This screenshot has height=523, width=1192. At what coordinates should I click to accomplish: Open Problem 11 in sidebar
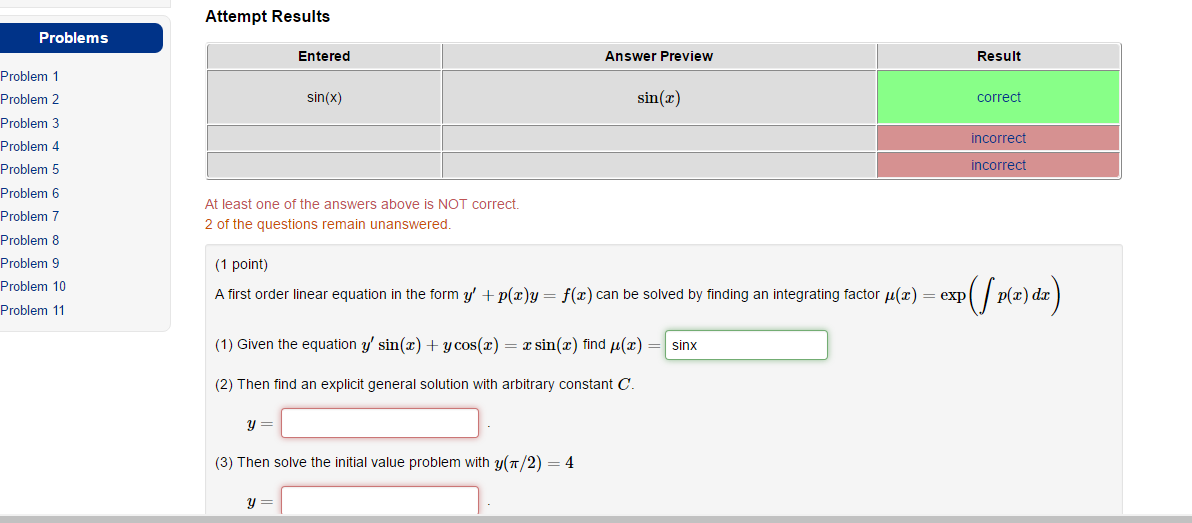coord(33,310)
